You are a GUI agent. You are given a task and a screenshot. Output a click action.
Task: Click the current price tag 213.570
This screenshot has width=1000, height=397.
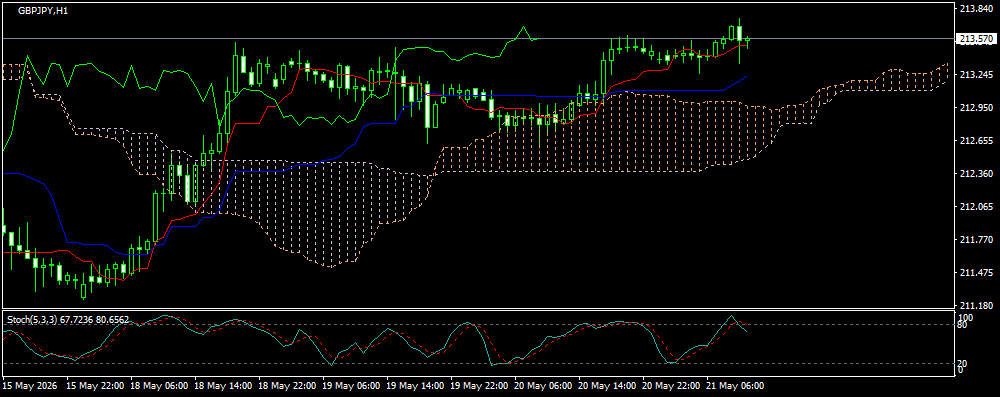tap(976, 39)
